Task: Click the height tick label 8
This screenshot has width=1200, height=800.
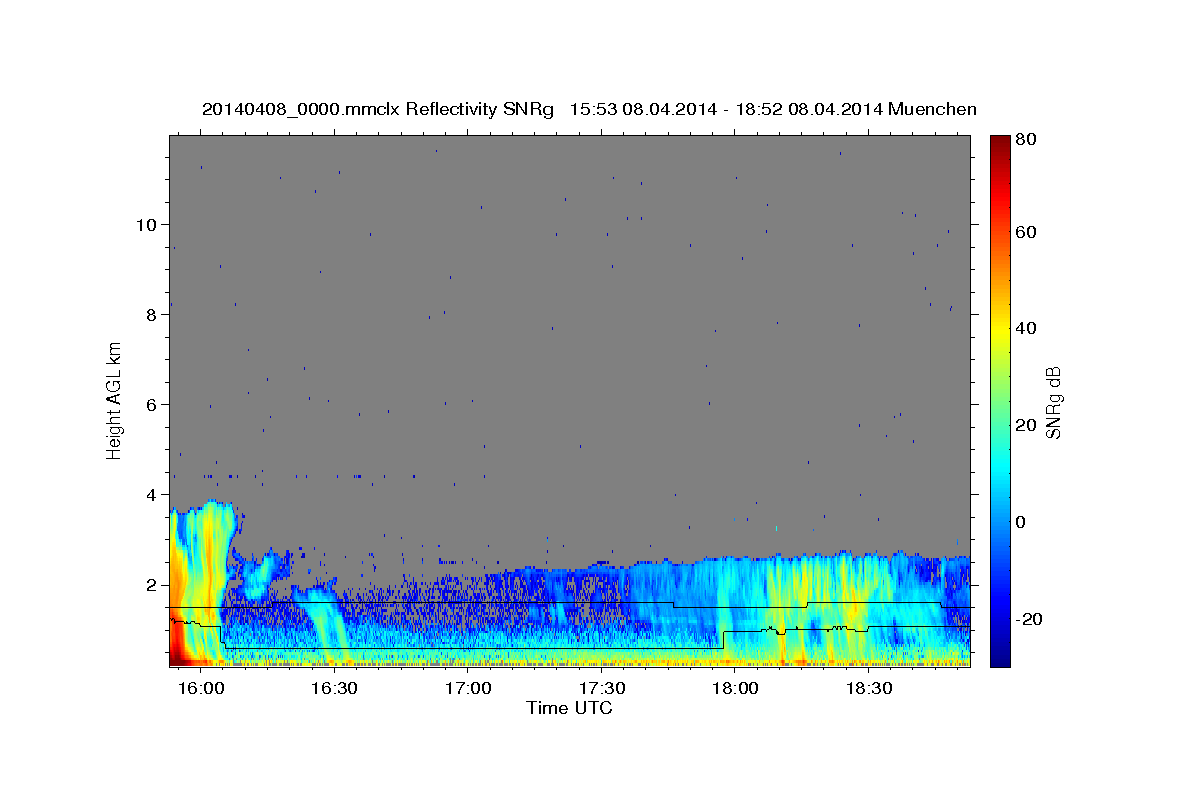Action: coord(152,315)
